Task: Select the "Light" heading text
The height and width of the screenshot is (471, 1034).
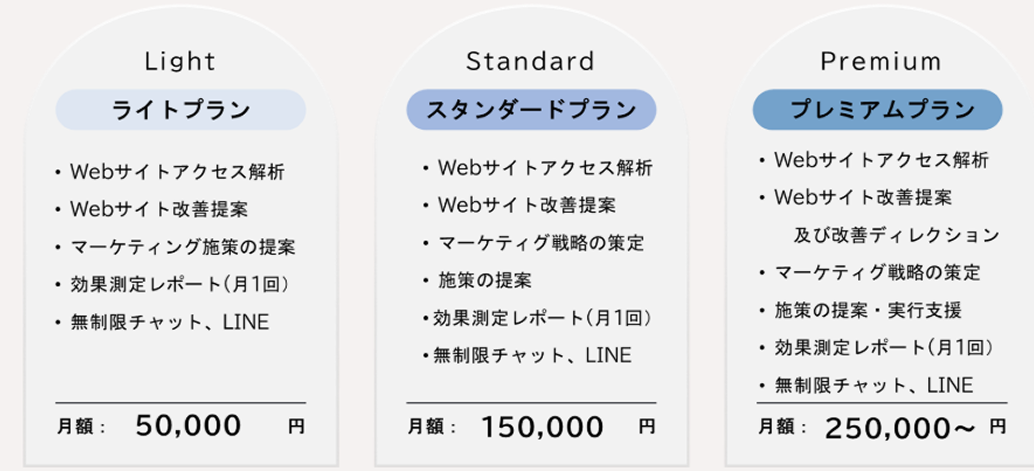Action: click(180, 61)
